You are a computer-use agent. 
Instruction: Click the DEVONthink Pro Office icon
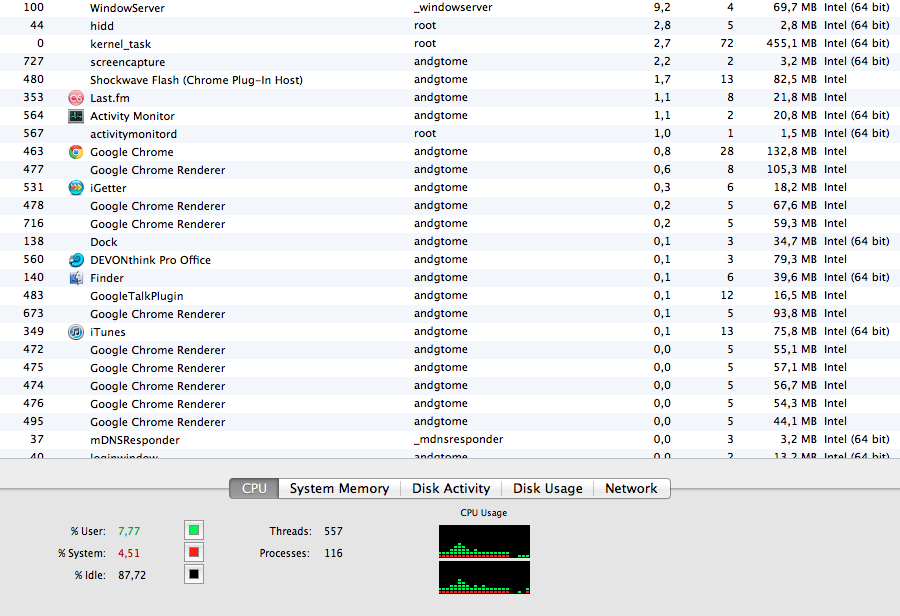[76, 260]
